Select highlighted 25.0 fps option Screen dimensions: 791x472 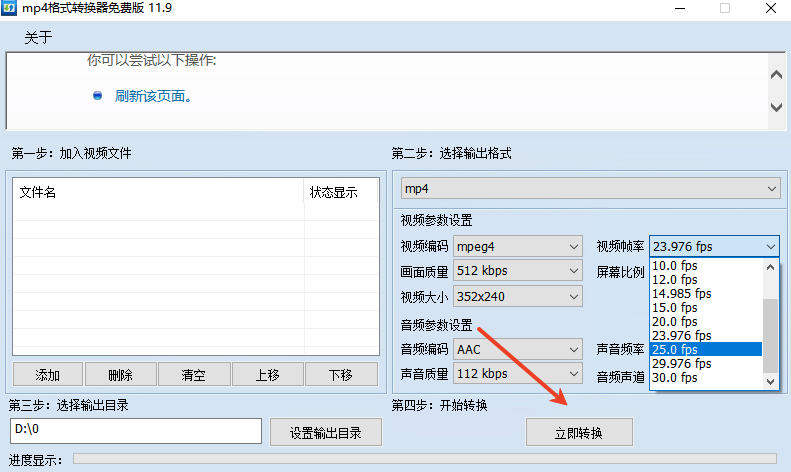pos(706,349)
